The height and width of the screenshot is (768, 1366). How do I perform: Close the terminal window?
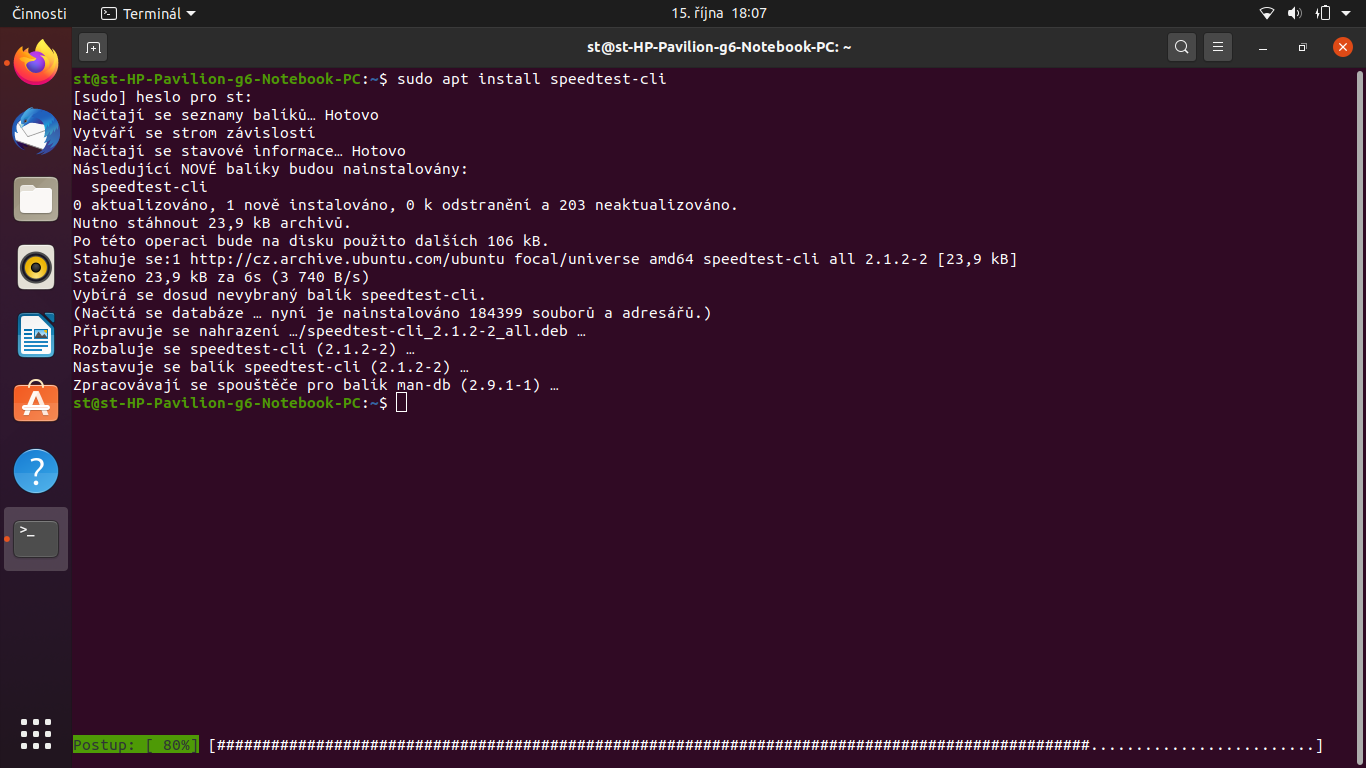(1343, 47)
